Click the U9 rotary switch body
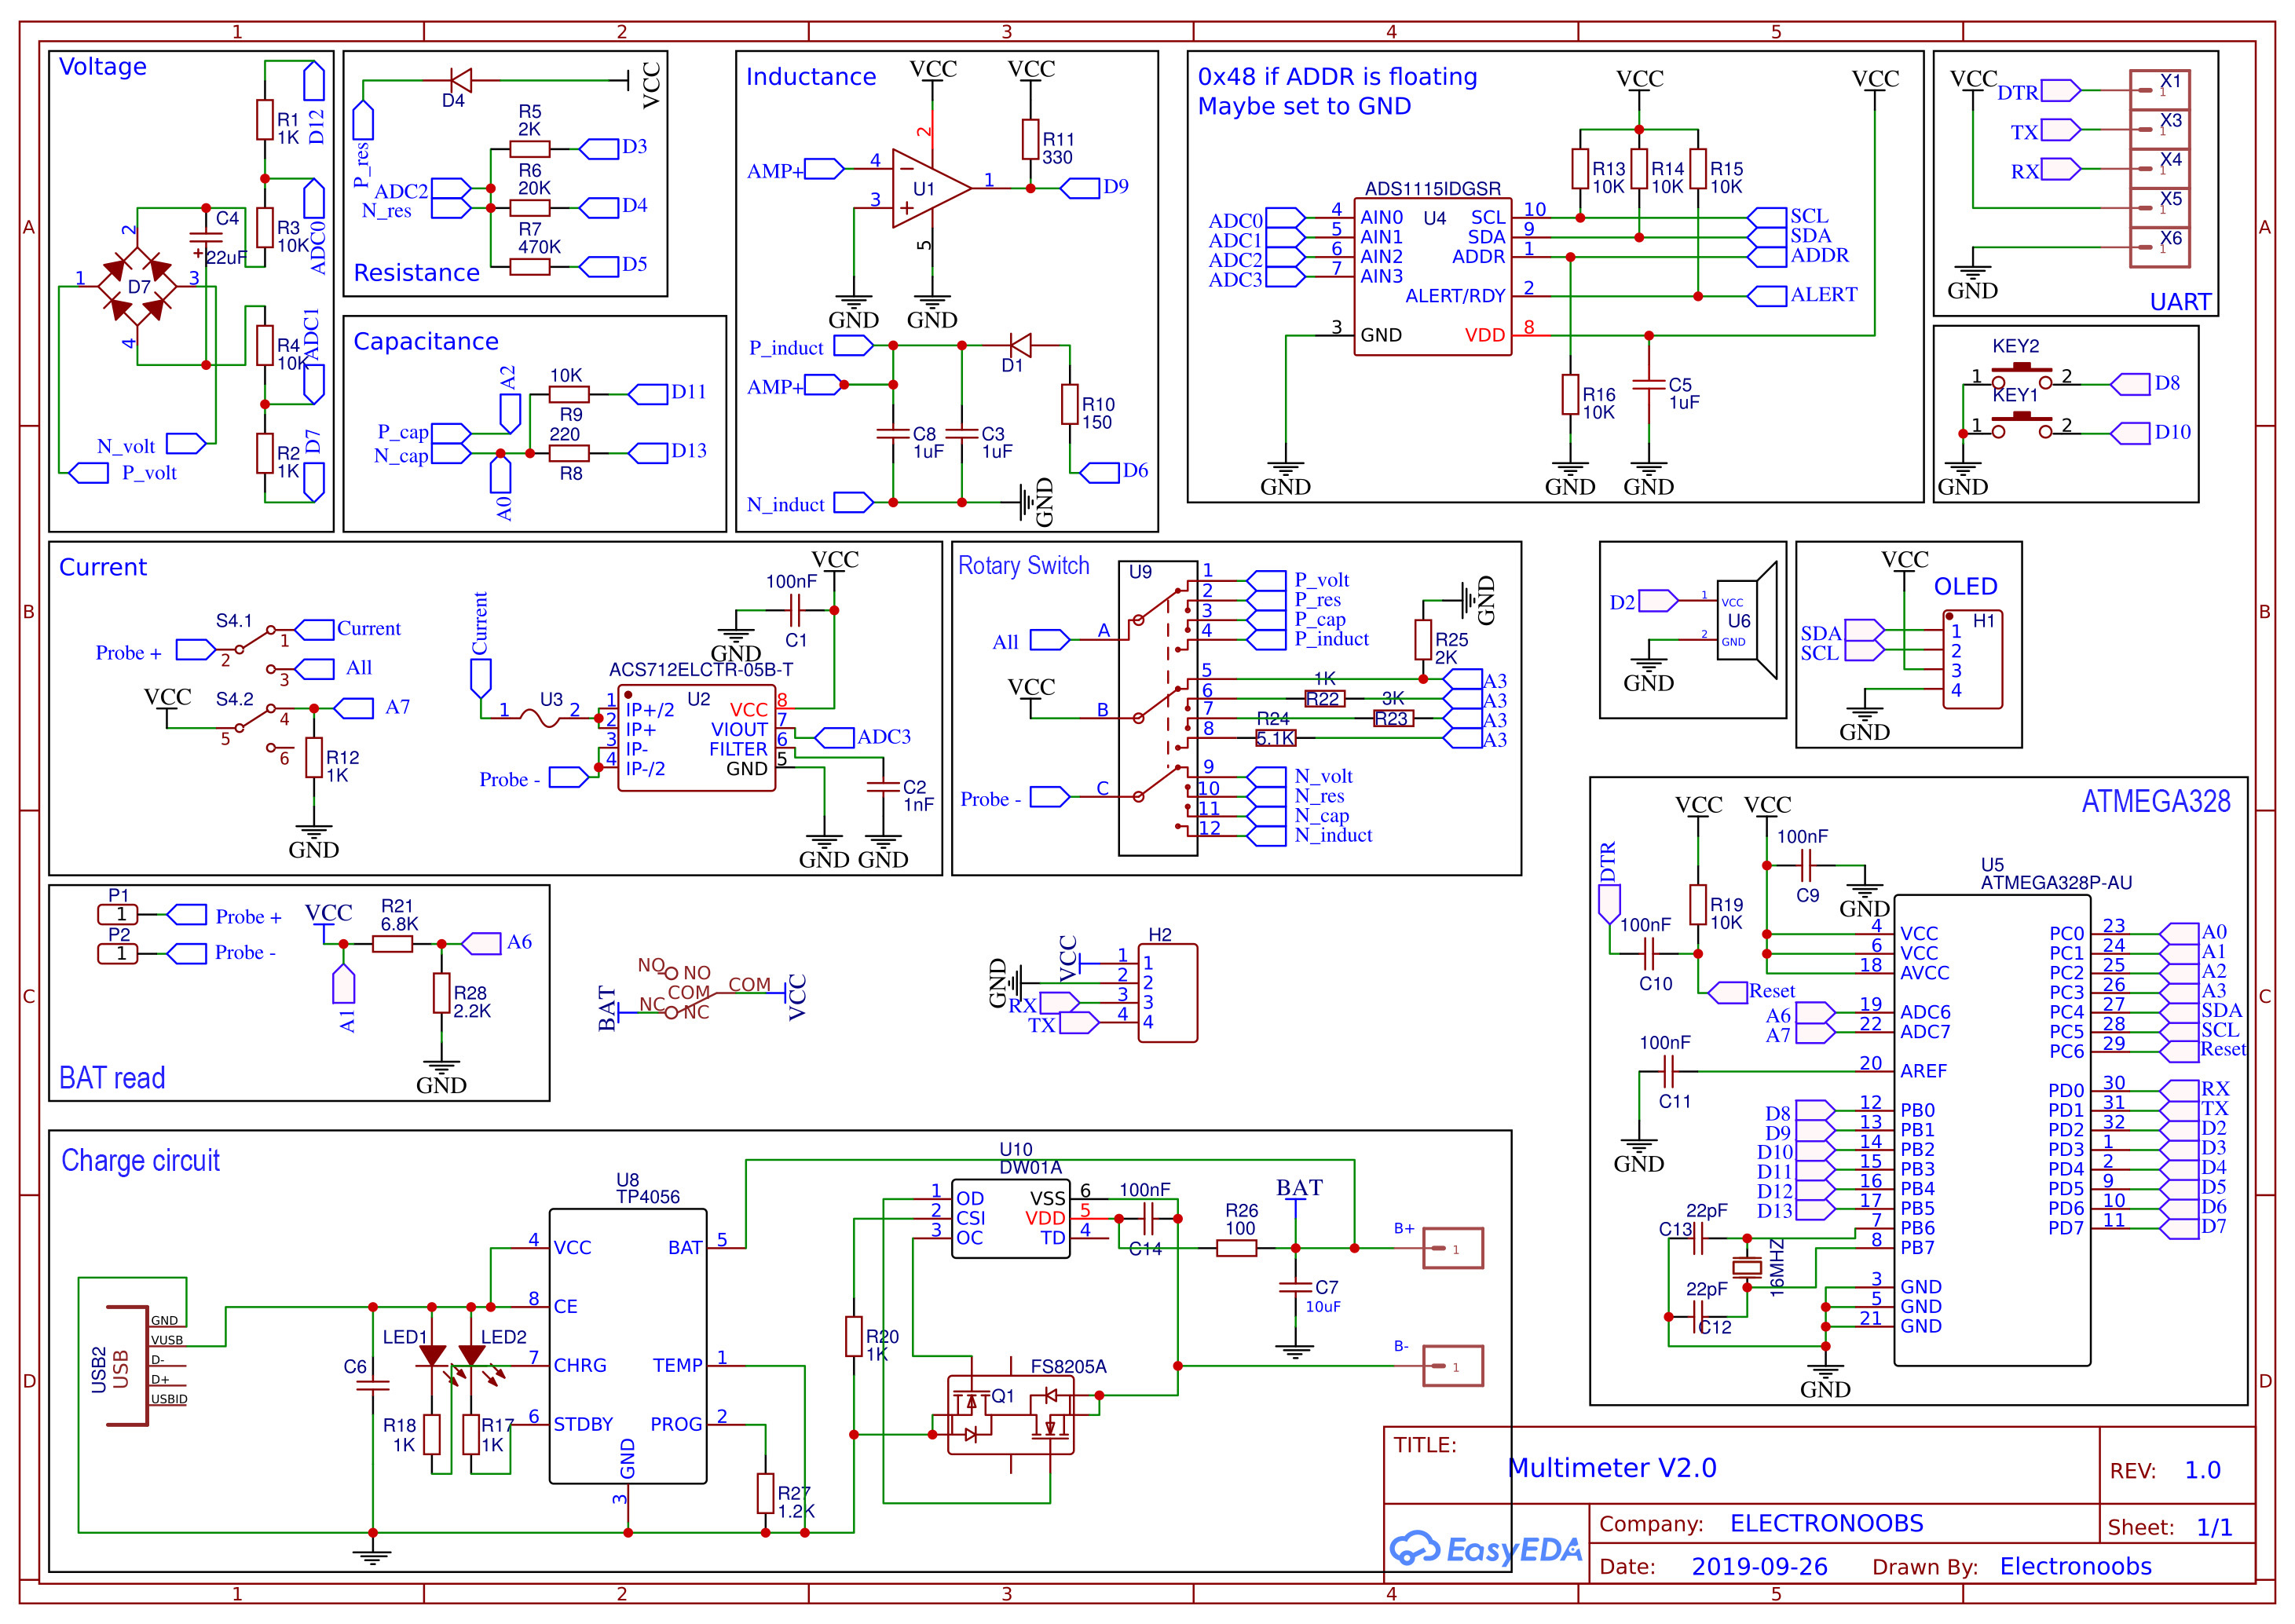The height and width of the screenshot is (1624, 2295). tap(1157, 708)
